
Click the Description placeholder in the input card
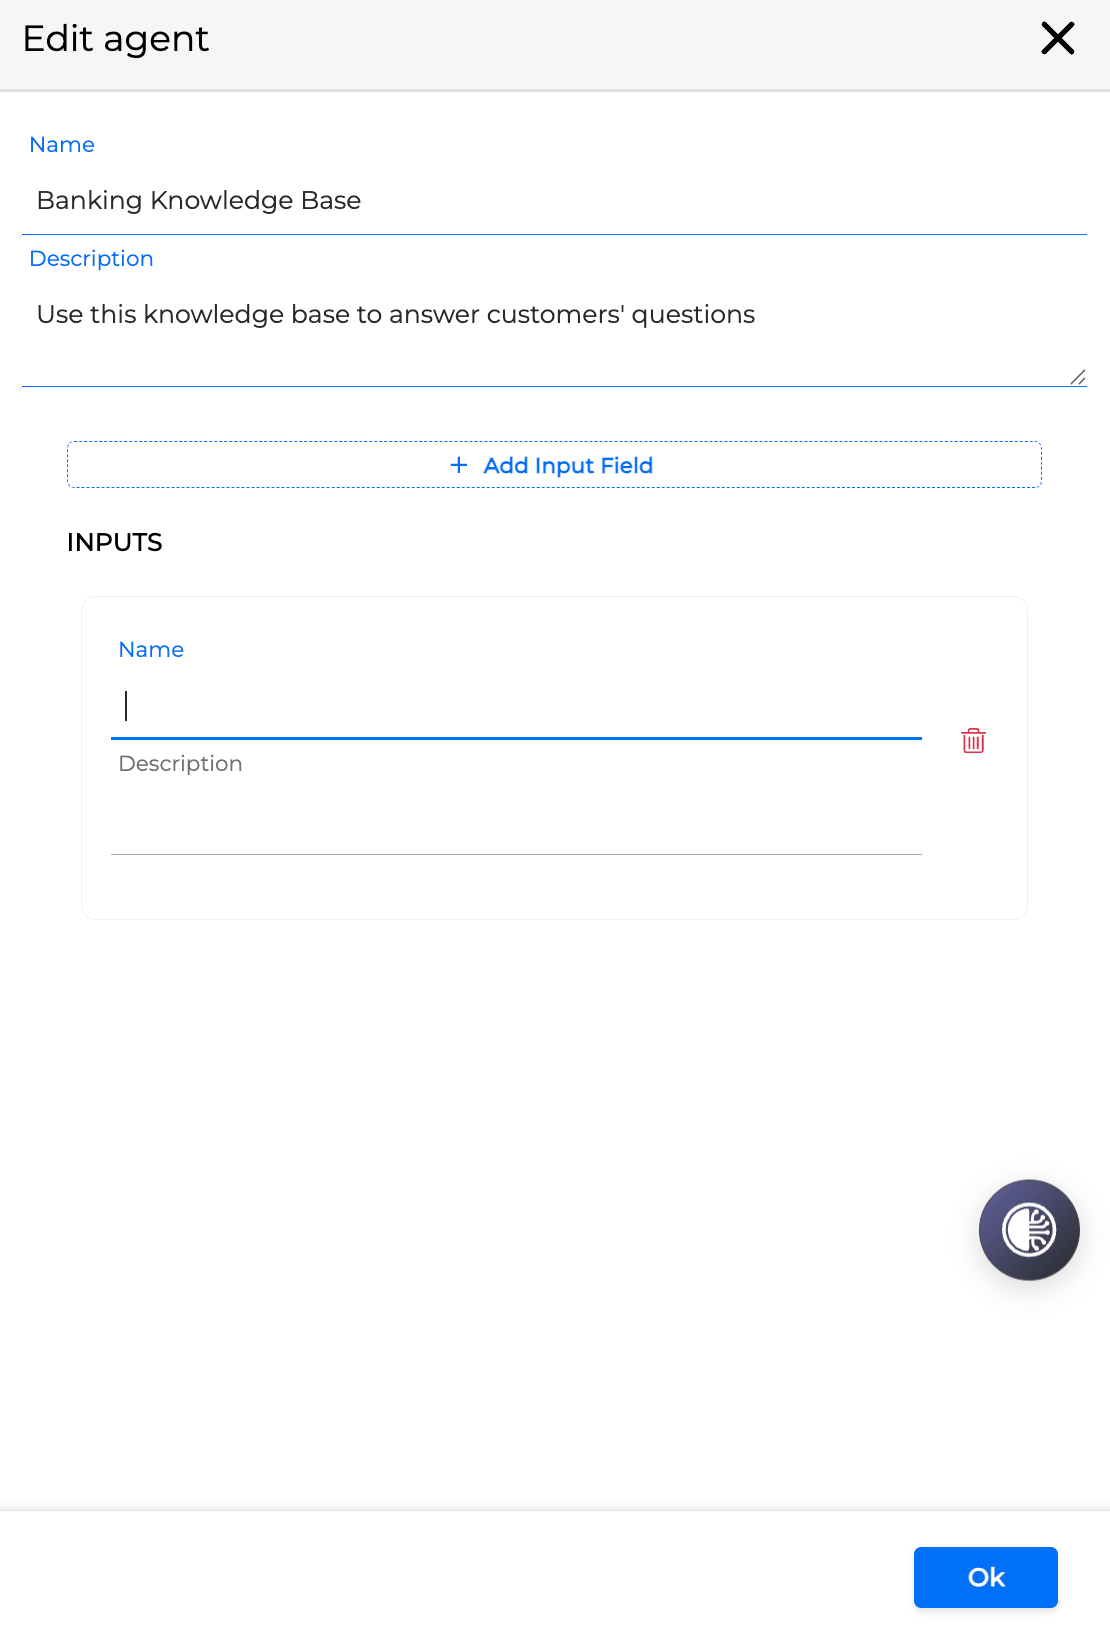pyautogui.click(x=180, y=764)
